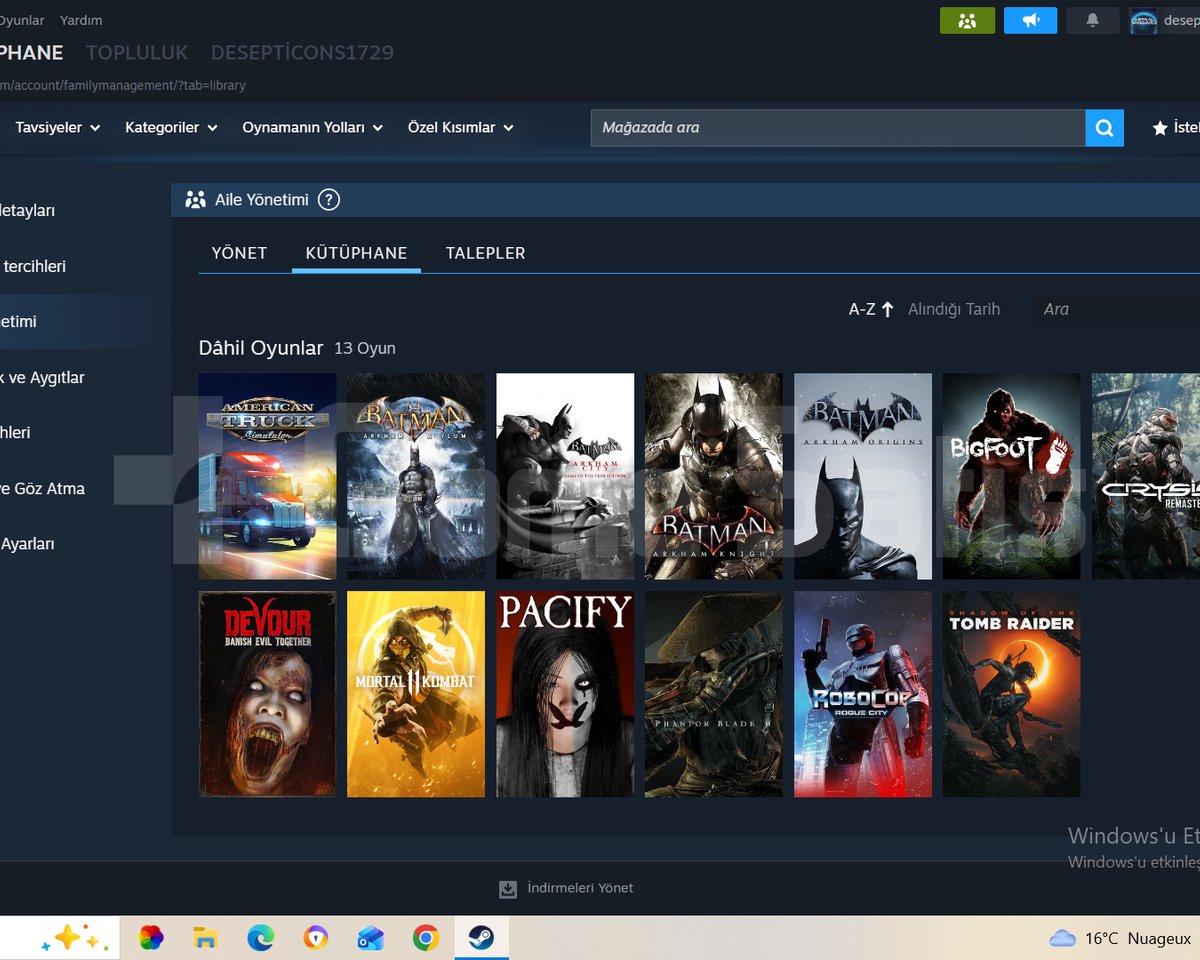This screenshot has width=1200, height=960.
Task: Switch to the YÖNET tab
Action: (239, 253)
